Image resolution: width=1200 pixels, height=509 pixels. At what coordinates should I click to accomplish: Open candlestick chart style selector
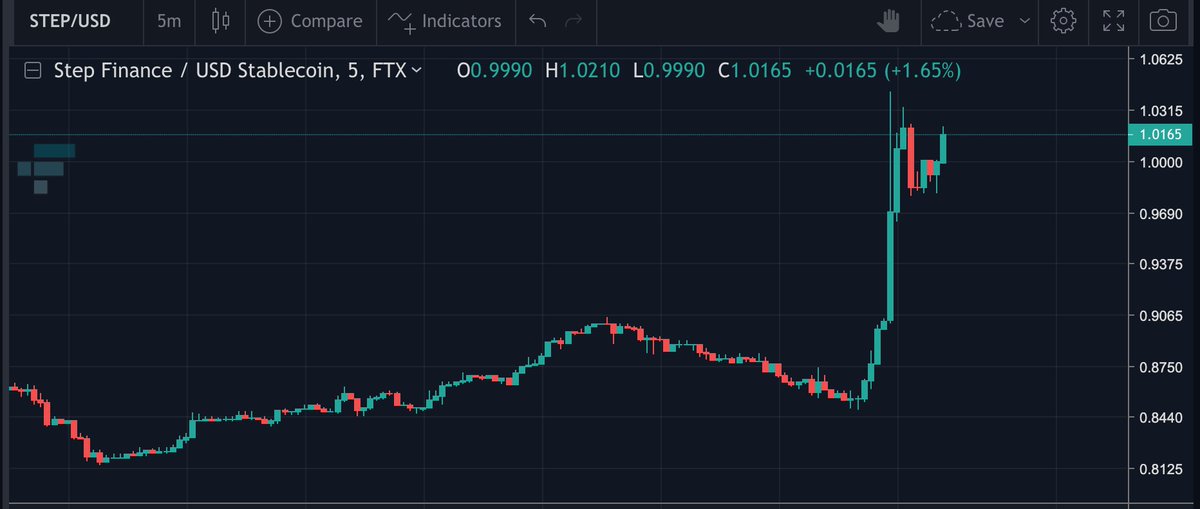click(x=221, y=20)
